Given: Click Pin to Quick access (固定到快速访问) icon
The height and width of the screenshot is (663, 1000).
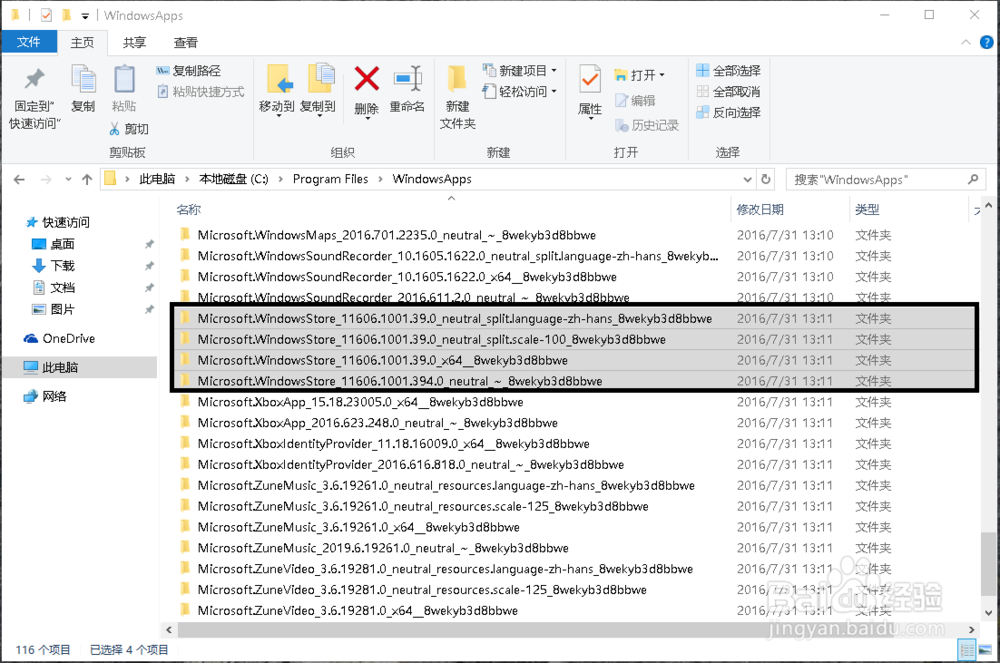Looking at the screenshot, I should coord(34,80).
